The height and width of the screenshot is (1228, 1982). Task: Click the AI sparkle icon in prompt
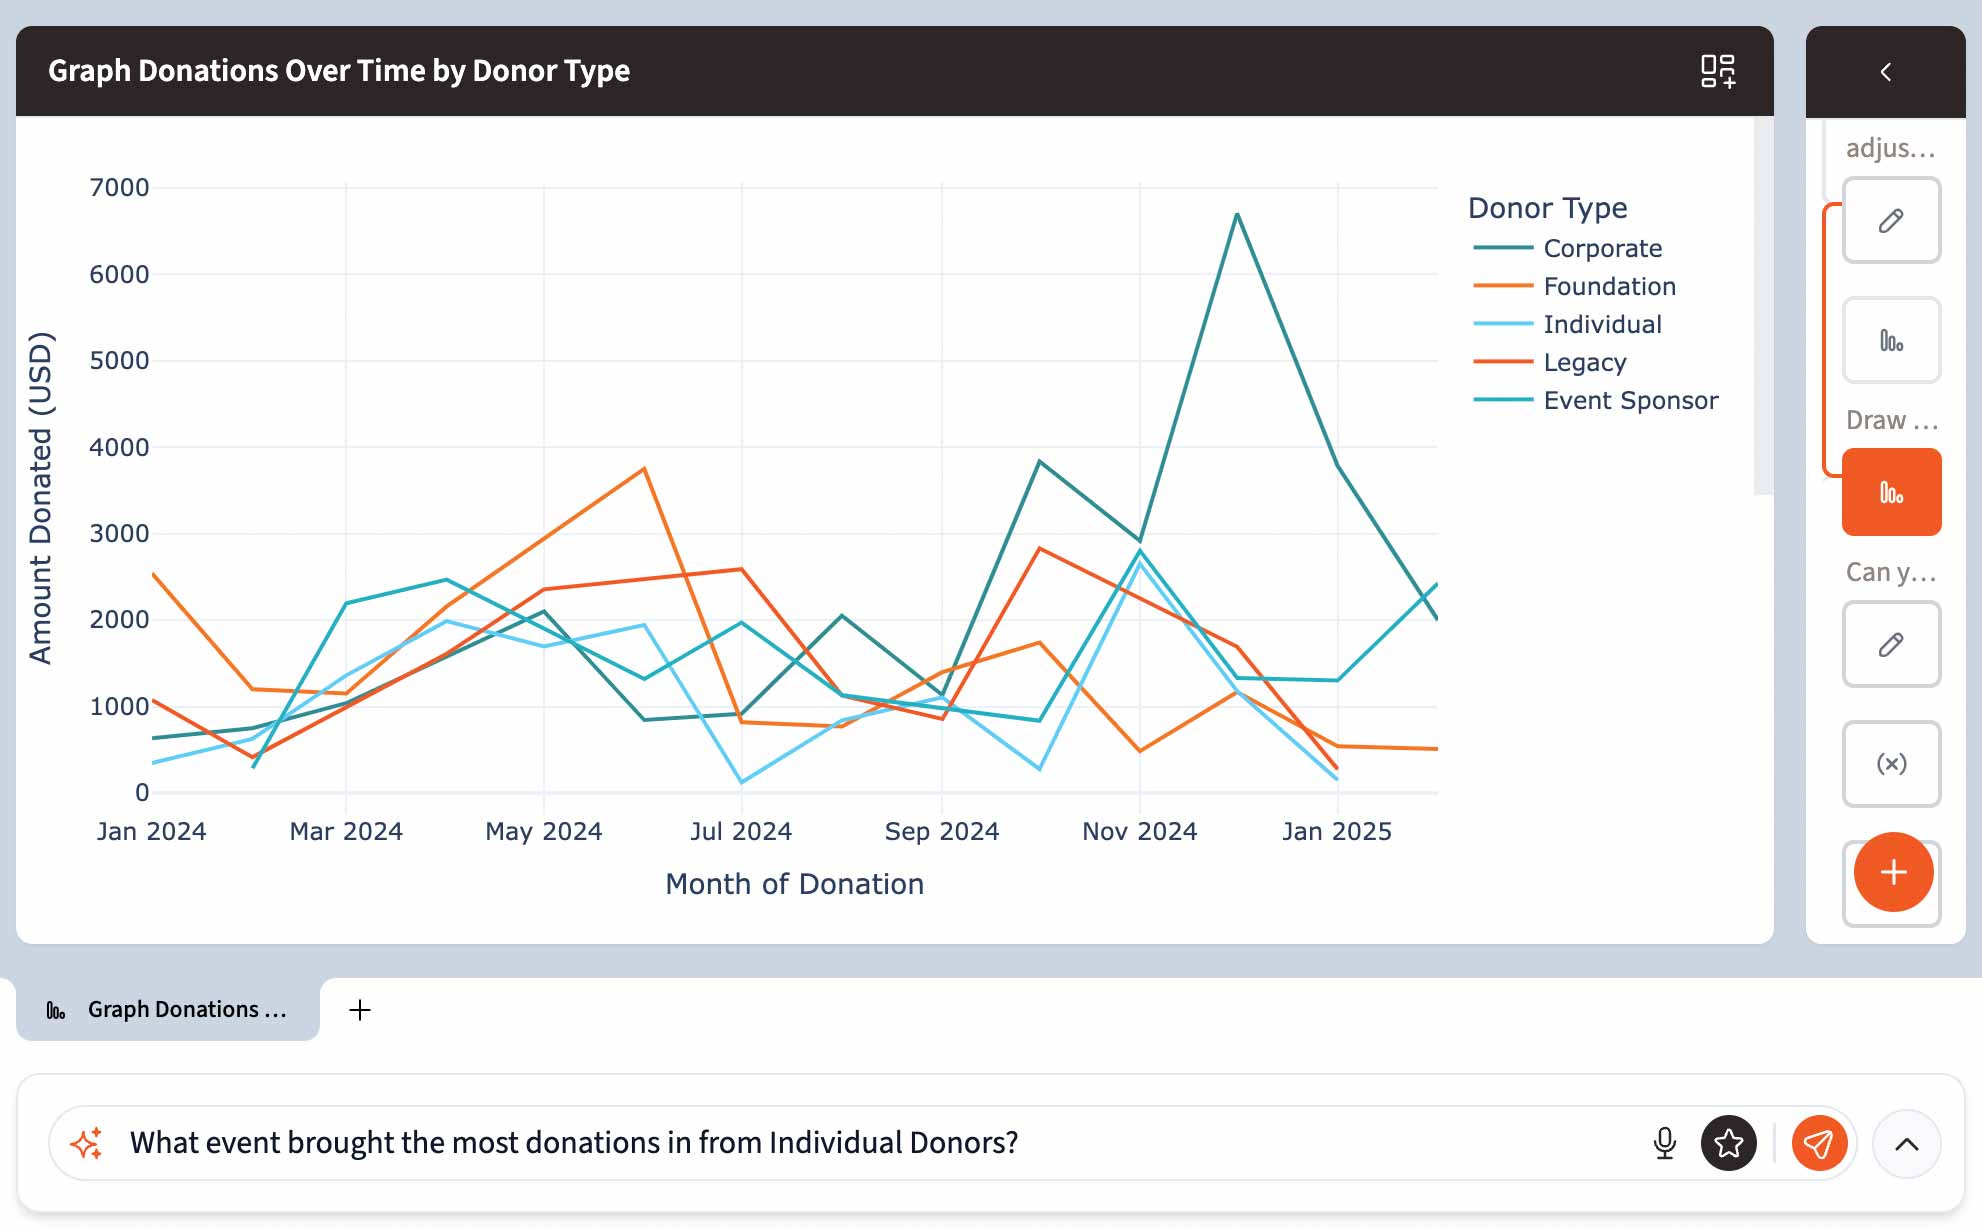click(87, 1142)
